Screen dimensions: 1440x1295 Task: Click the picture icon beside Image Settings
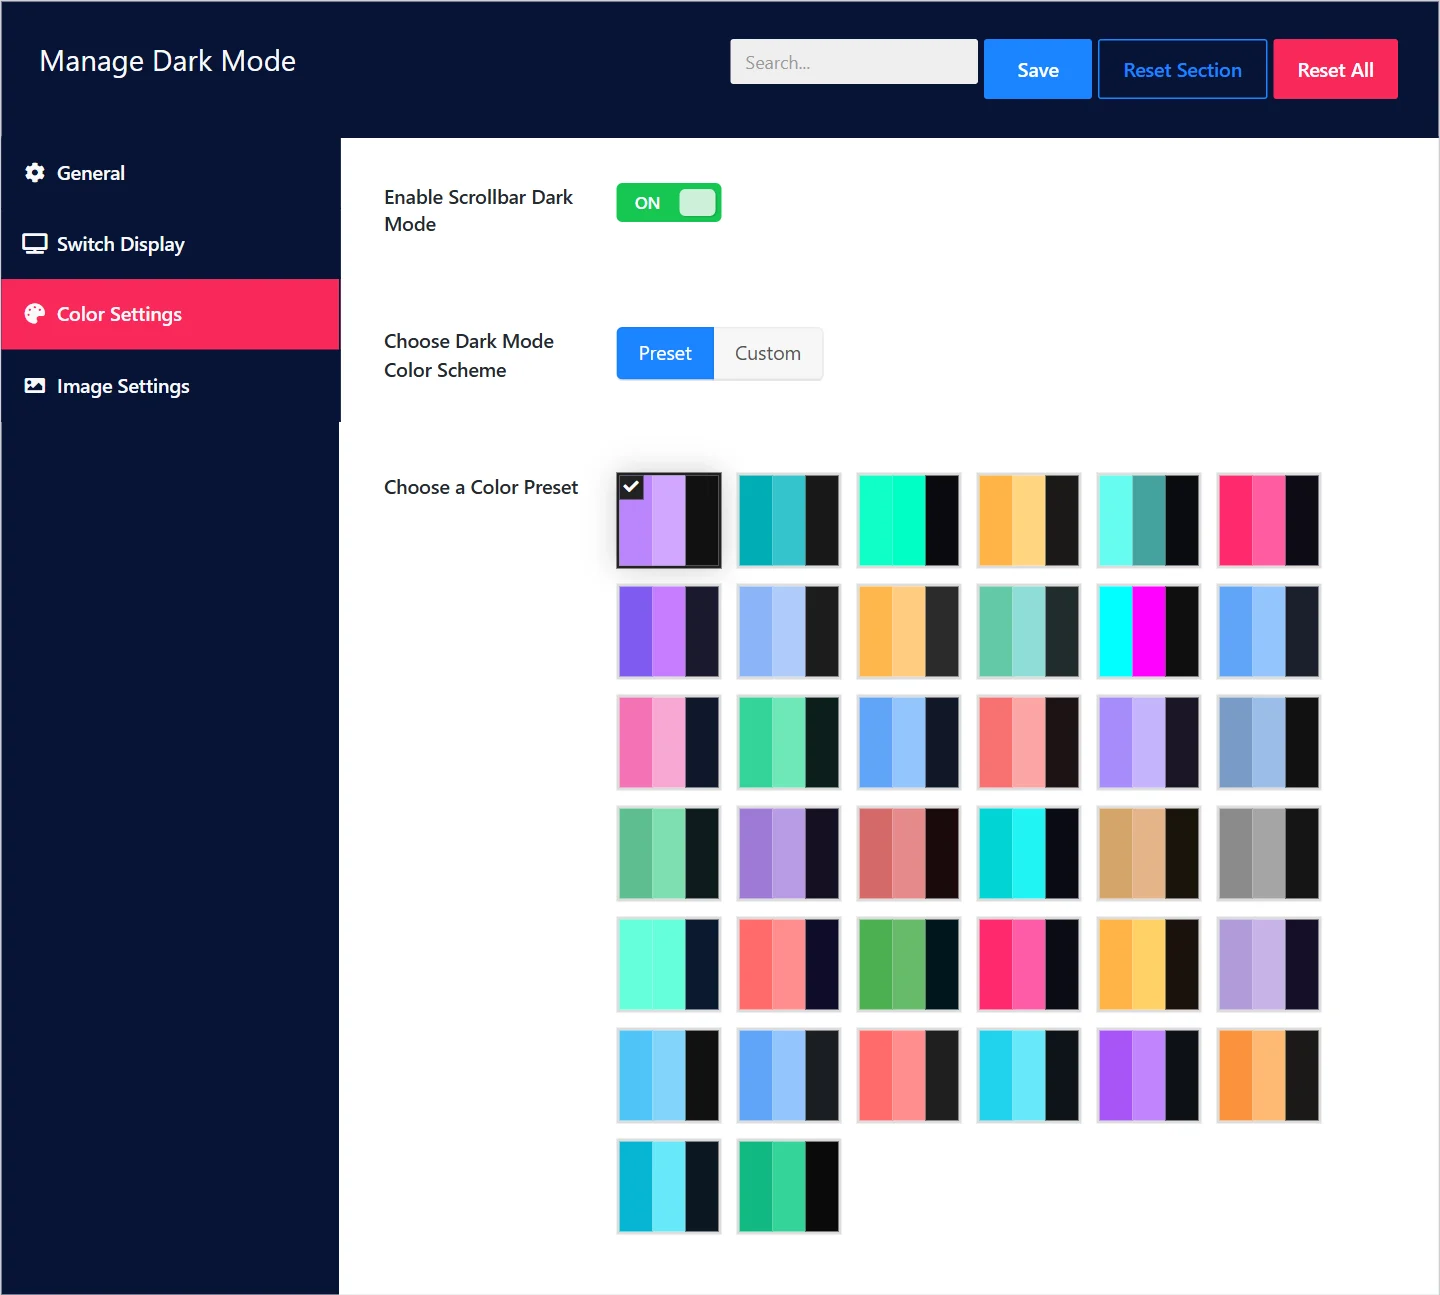[35, 386]
